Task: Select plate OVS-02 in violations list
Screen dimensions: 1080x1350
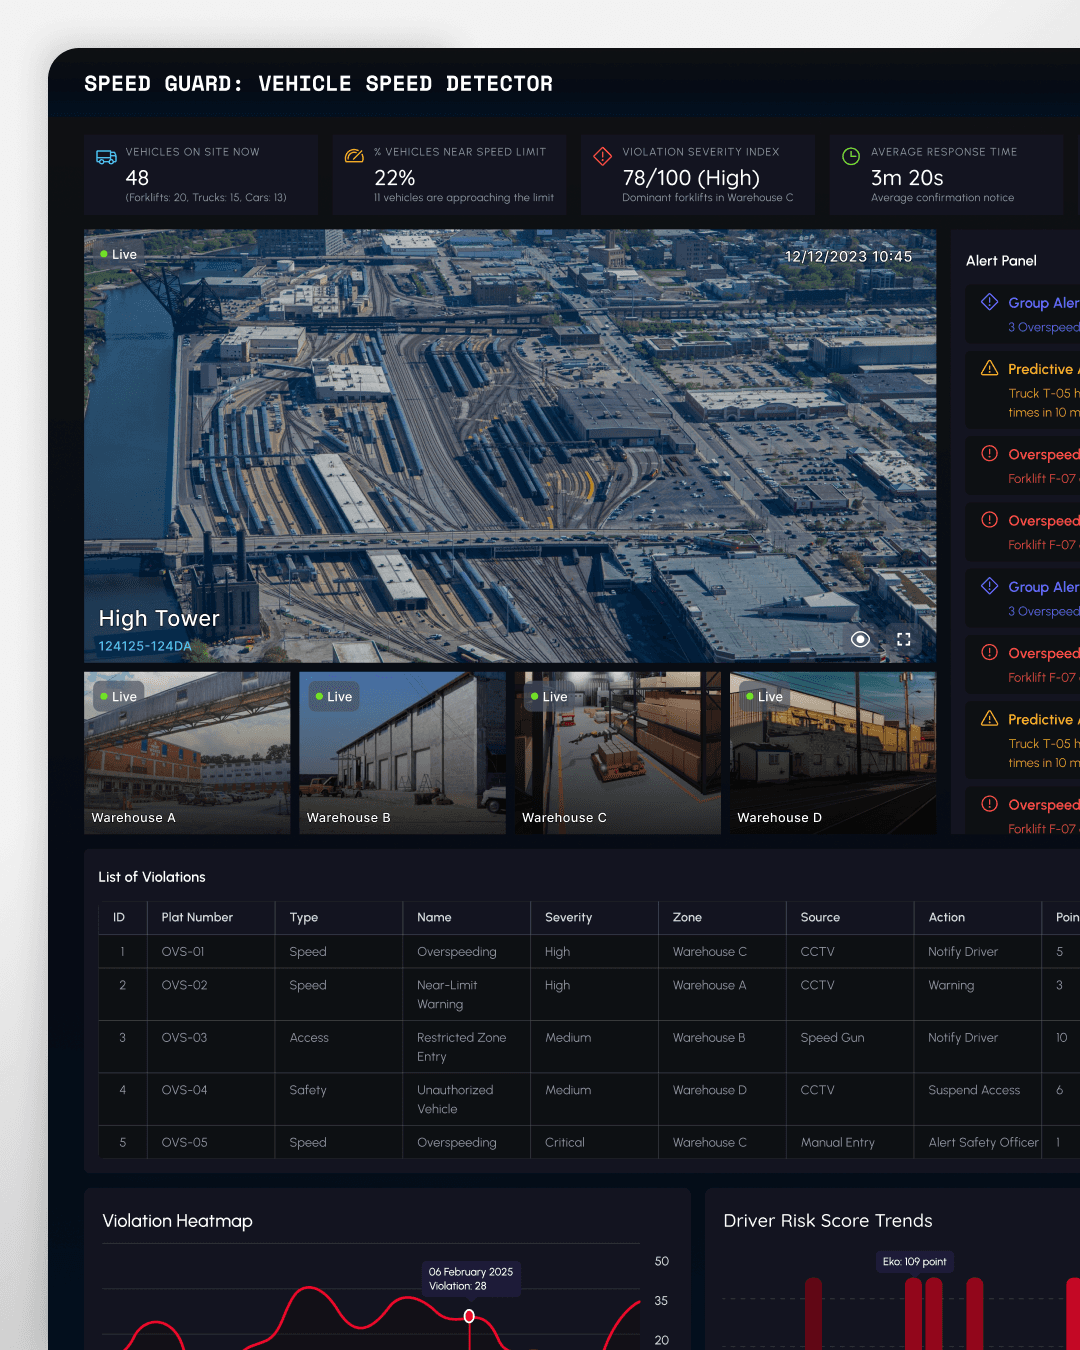Action: pos(184,985)
